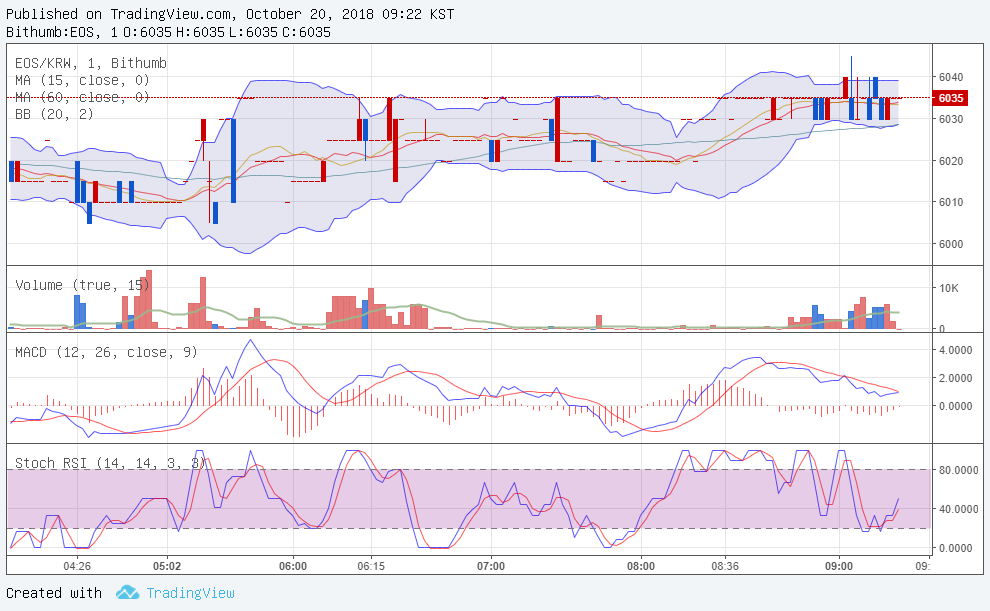Click the 08:36 time axis label
990x611 pixels.
tap(725, 566)
